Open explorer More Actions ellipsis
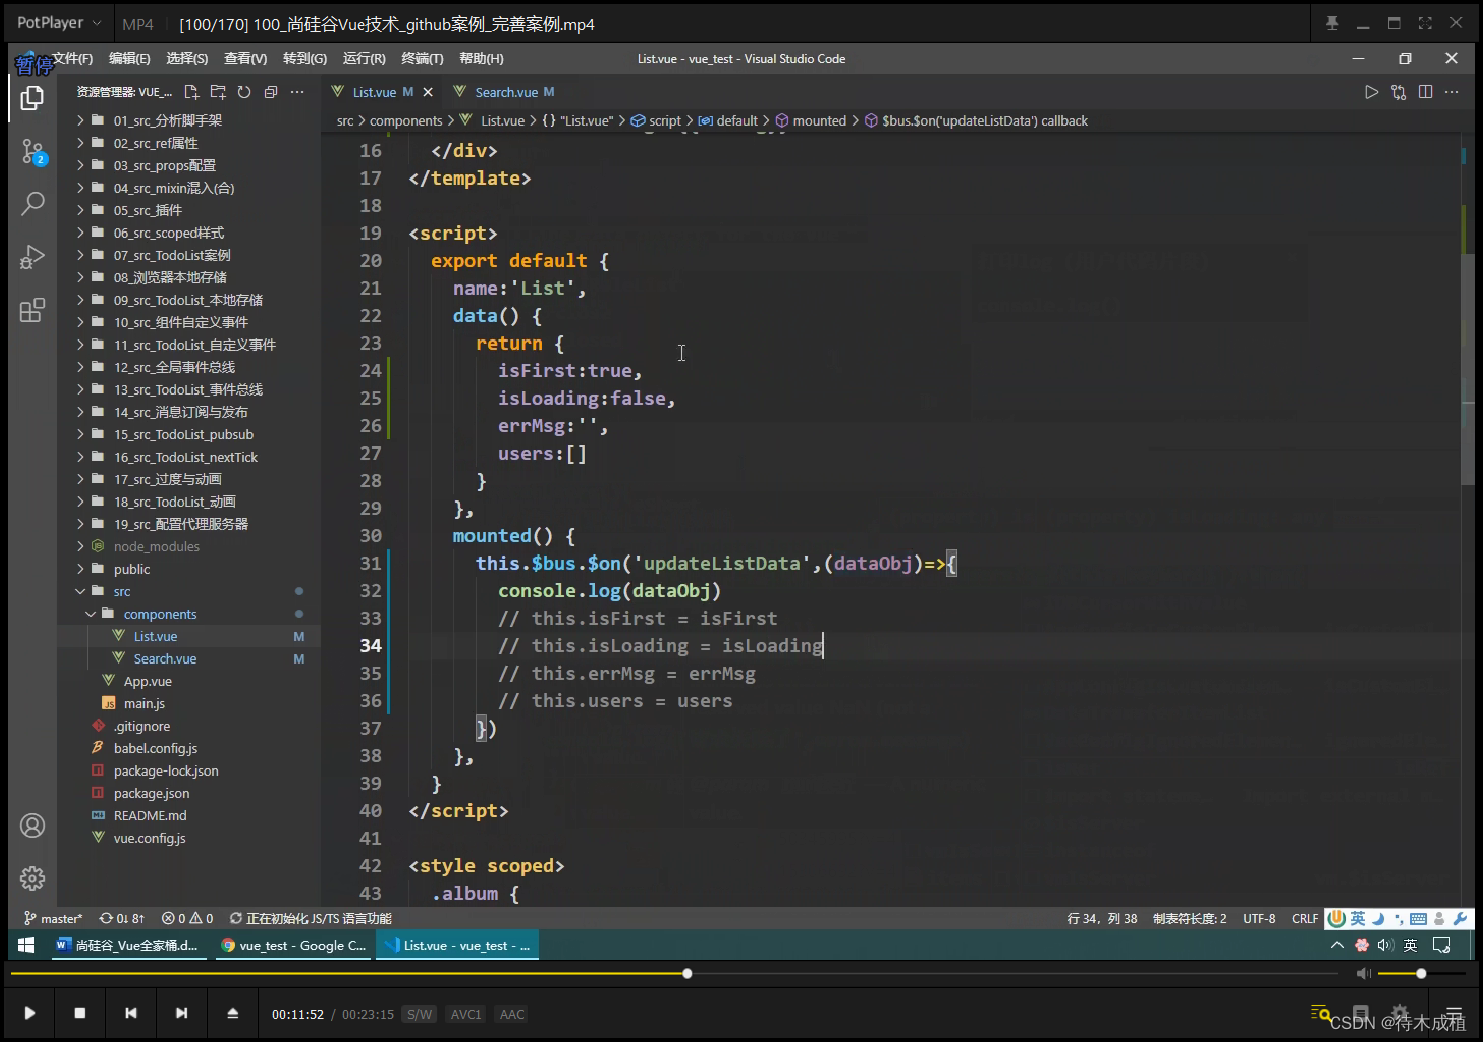The height and width of the screenshot is (1042, 1483). 297,92
